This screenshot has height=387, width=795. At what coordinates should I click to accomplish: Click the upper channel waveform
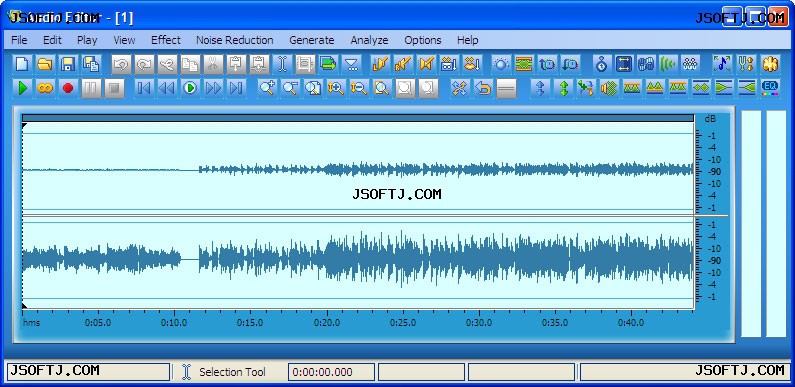click(x=358, y=169)
